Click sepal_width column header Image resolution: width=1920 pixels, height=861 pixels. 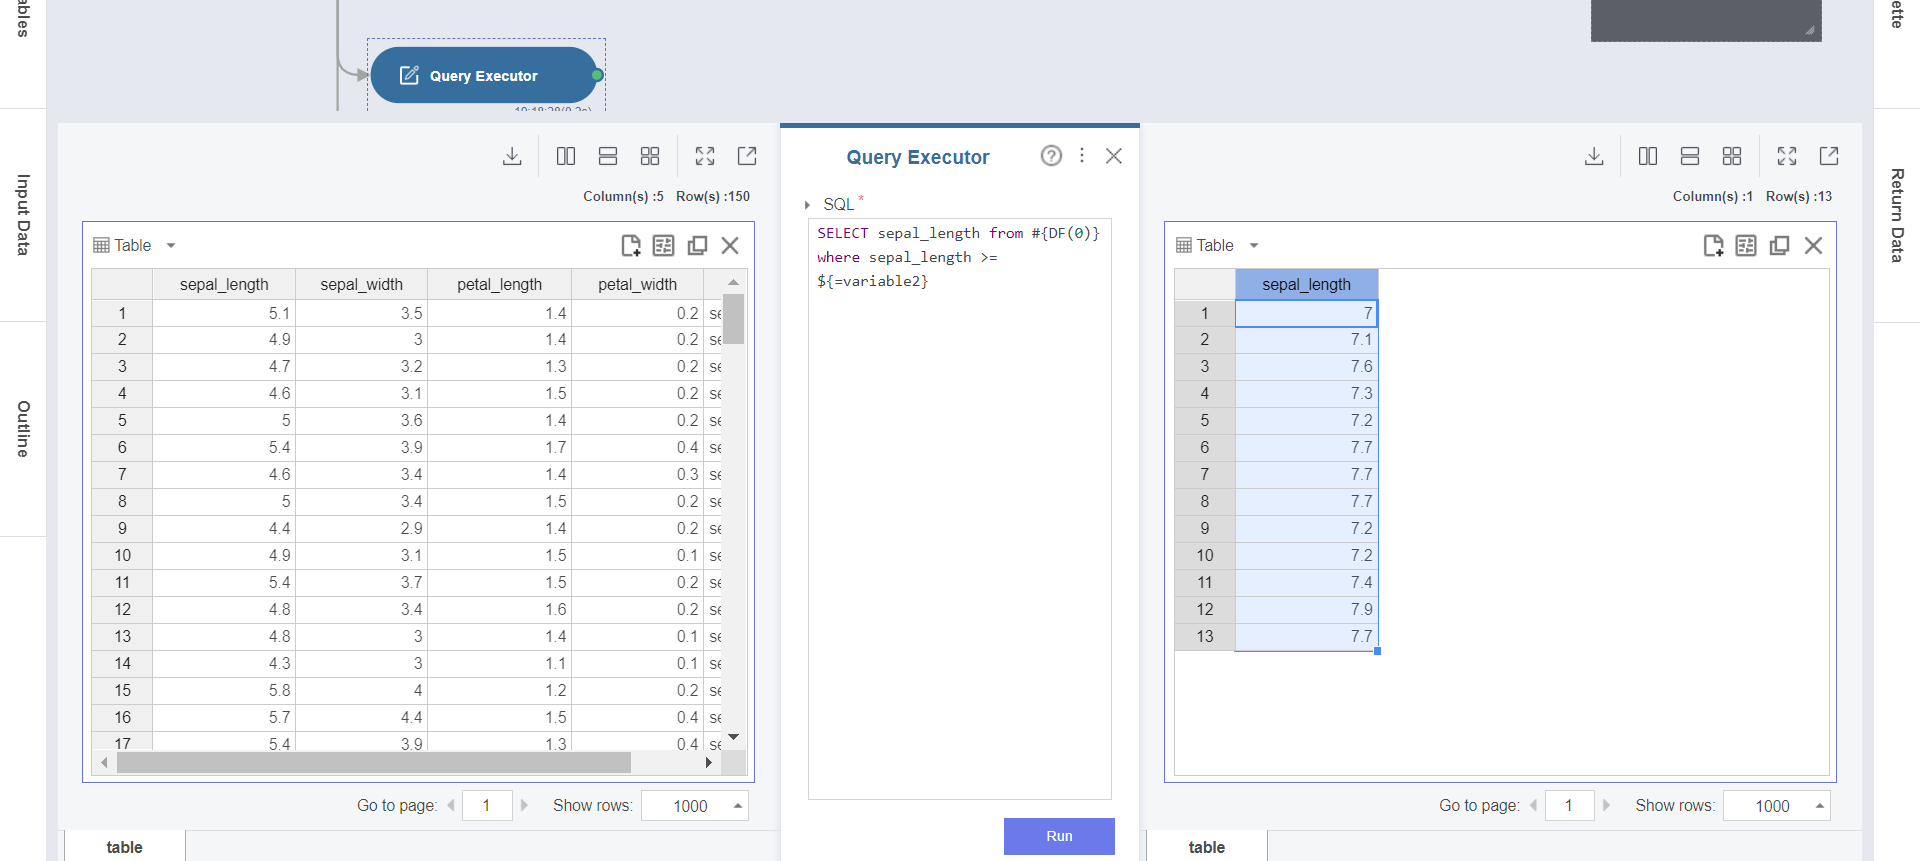(361, 285)
